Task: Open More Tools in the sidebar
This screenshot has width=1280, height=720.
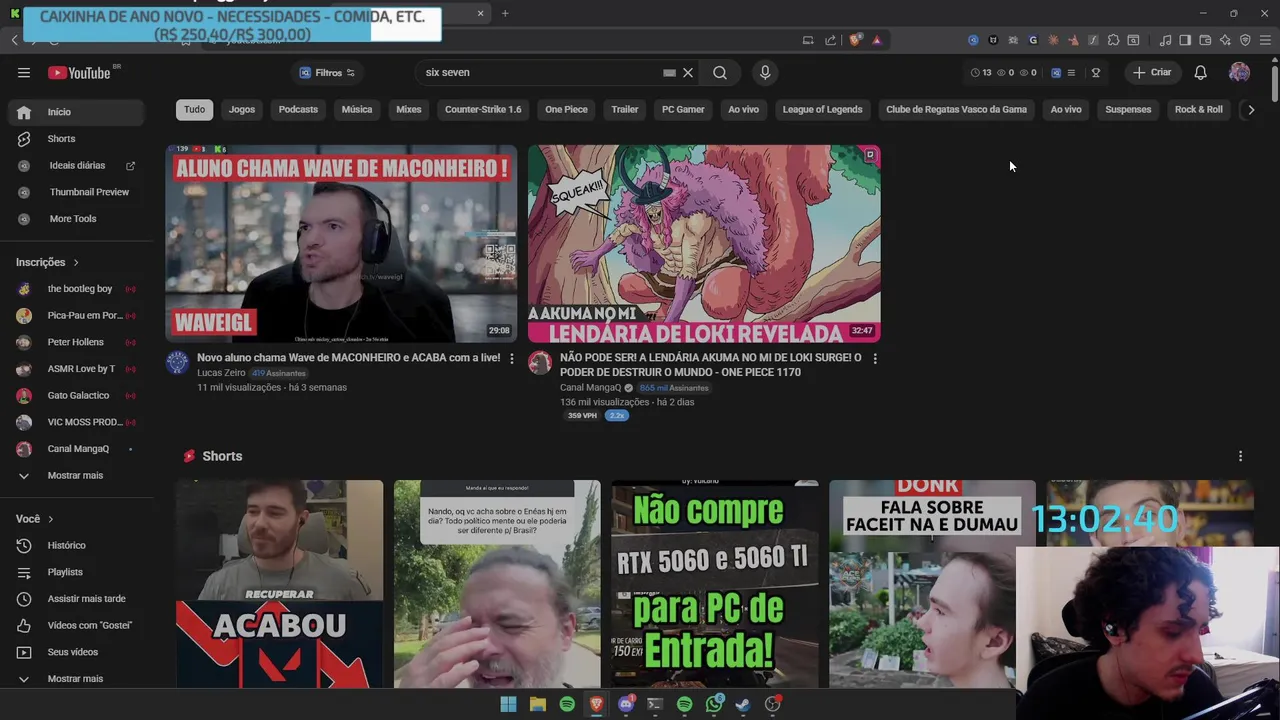Action: pos(75,219)
